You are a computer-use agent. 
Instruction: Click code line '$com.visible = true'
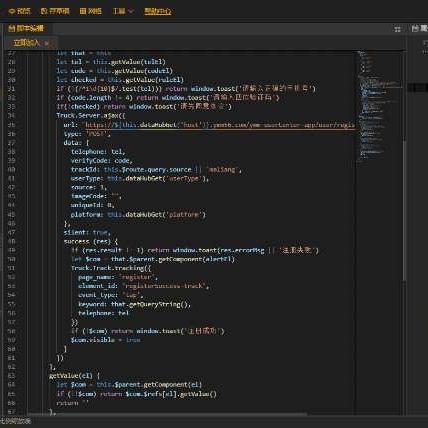click(x=105, y=340)
